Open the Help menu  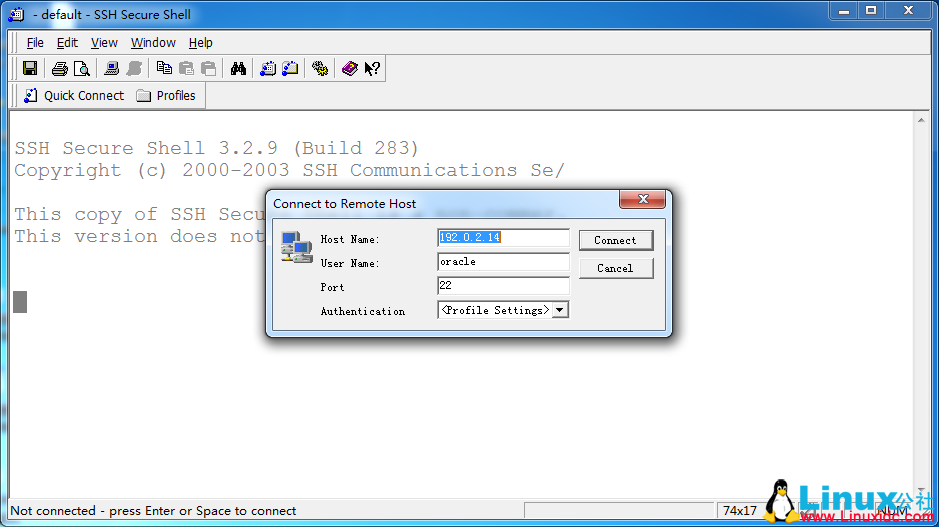click(x=201, y=43)
